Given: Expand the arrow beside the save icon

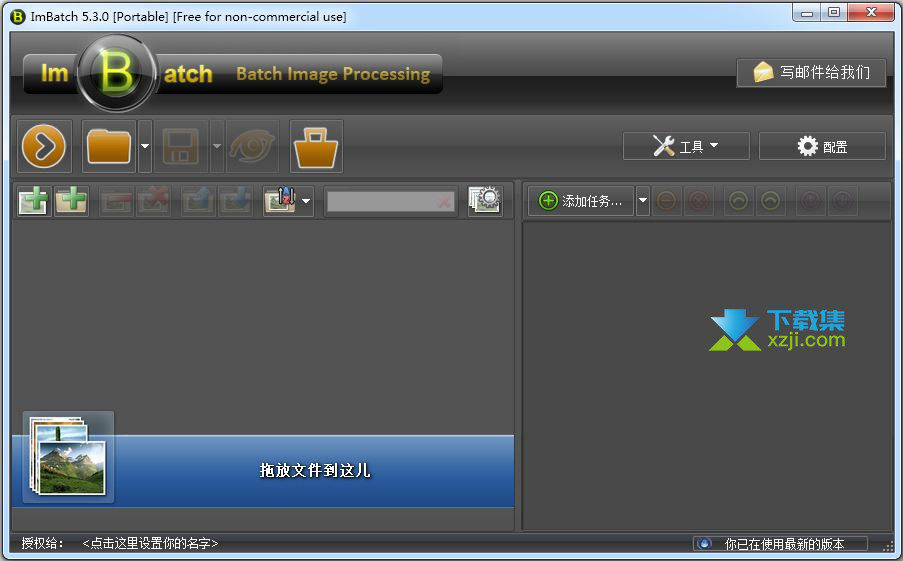Looking at the screenshot, I should click(x=217, y=146).
